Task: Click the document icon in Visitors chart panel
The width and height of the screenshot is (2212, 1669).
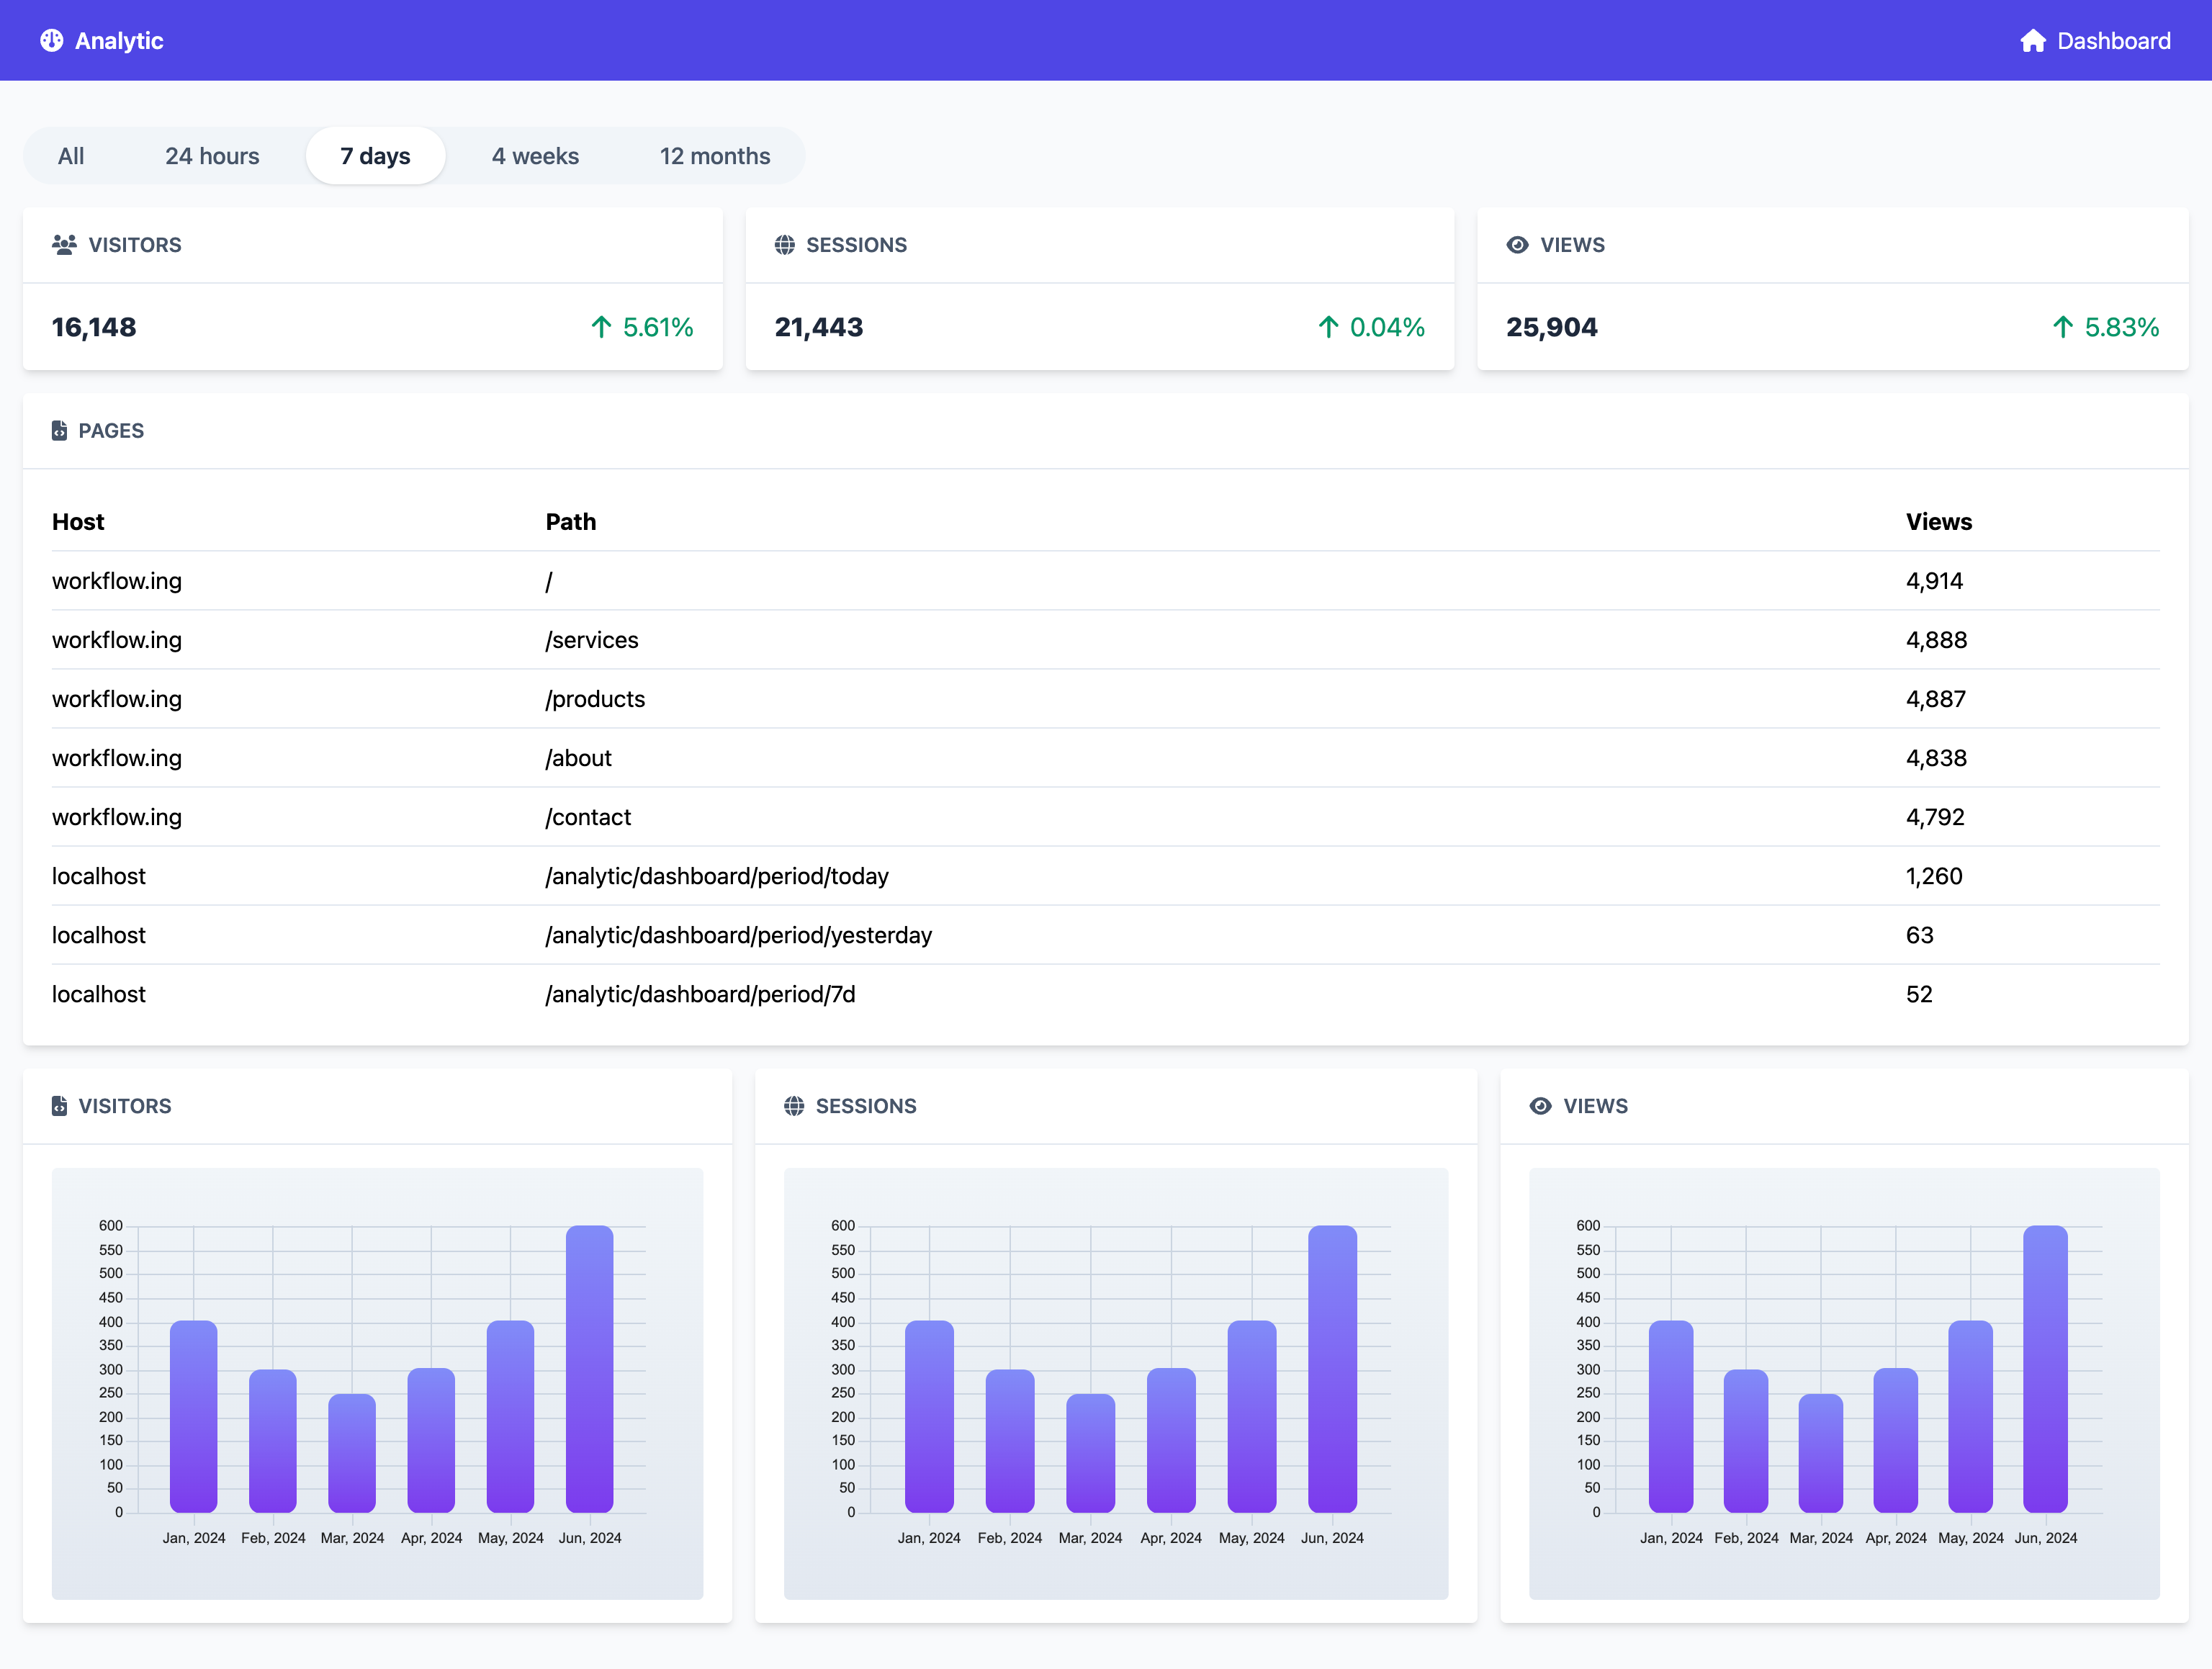Action: pos(59,1106)
